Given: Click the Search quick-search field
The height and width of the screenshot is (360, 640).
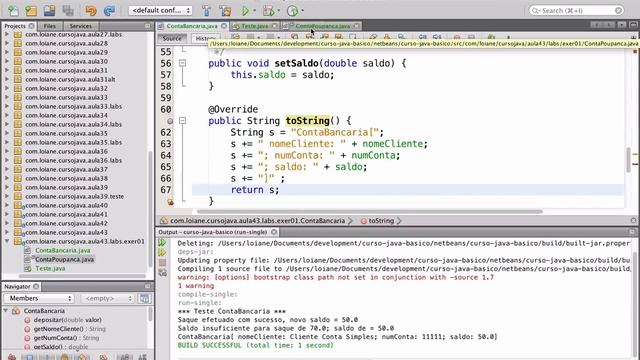Looking at the screenshot, I should 576,10.
